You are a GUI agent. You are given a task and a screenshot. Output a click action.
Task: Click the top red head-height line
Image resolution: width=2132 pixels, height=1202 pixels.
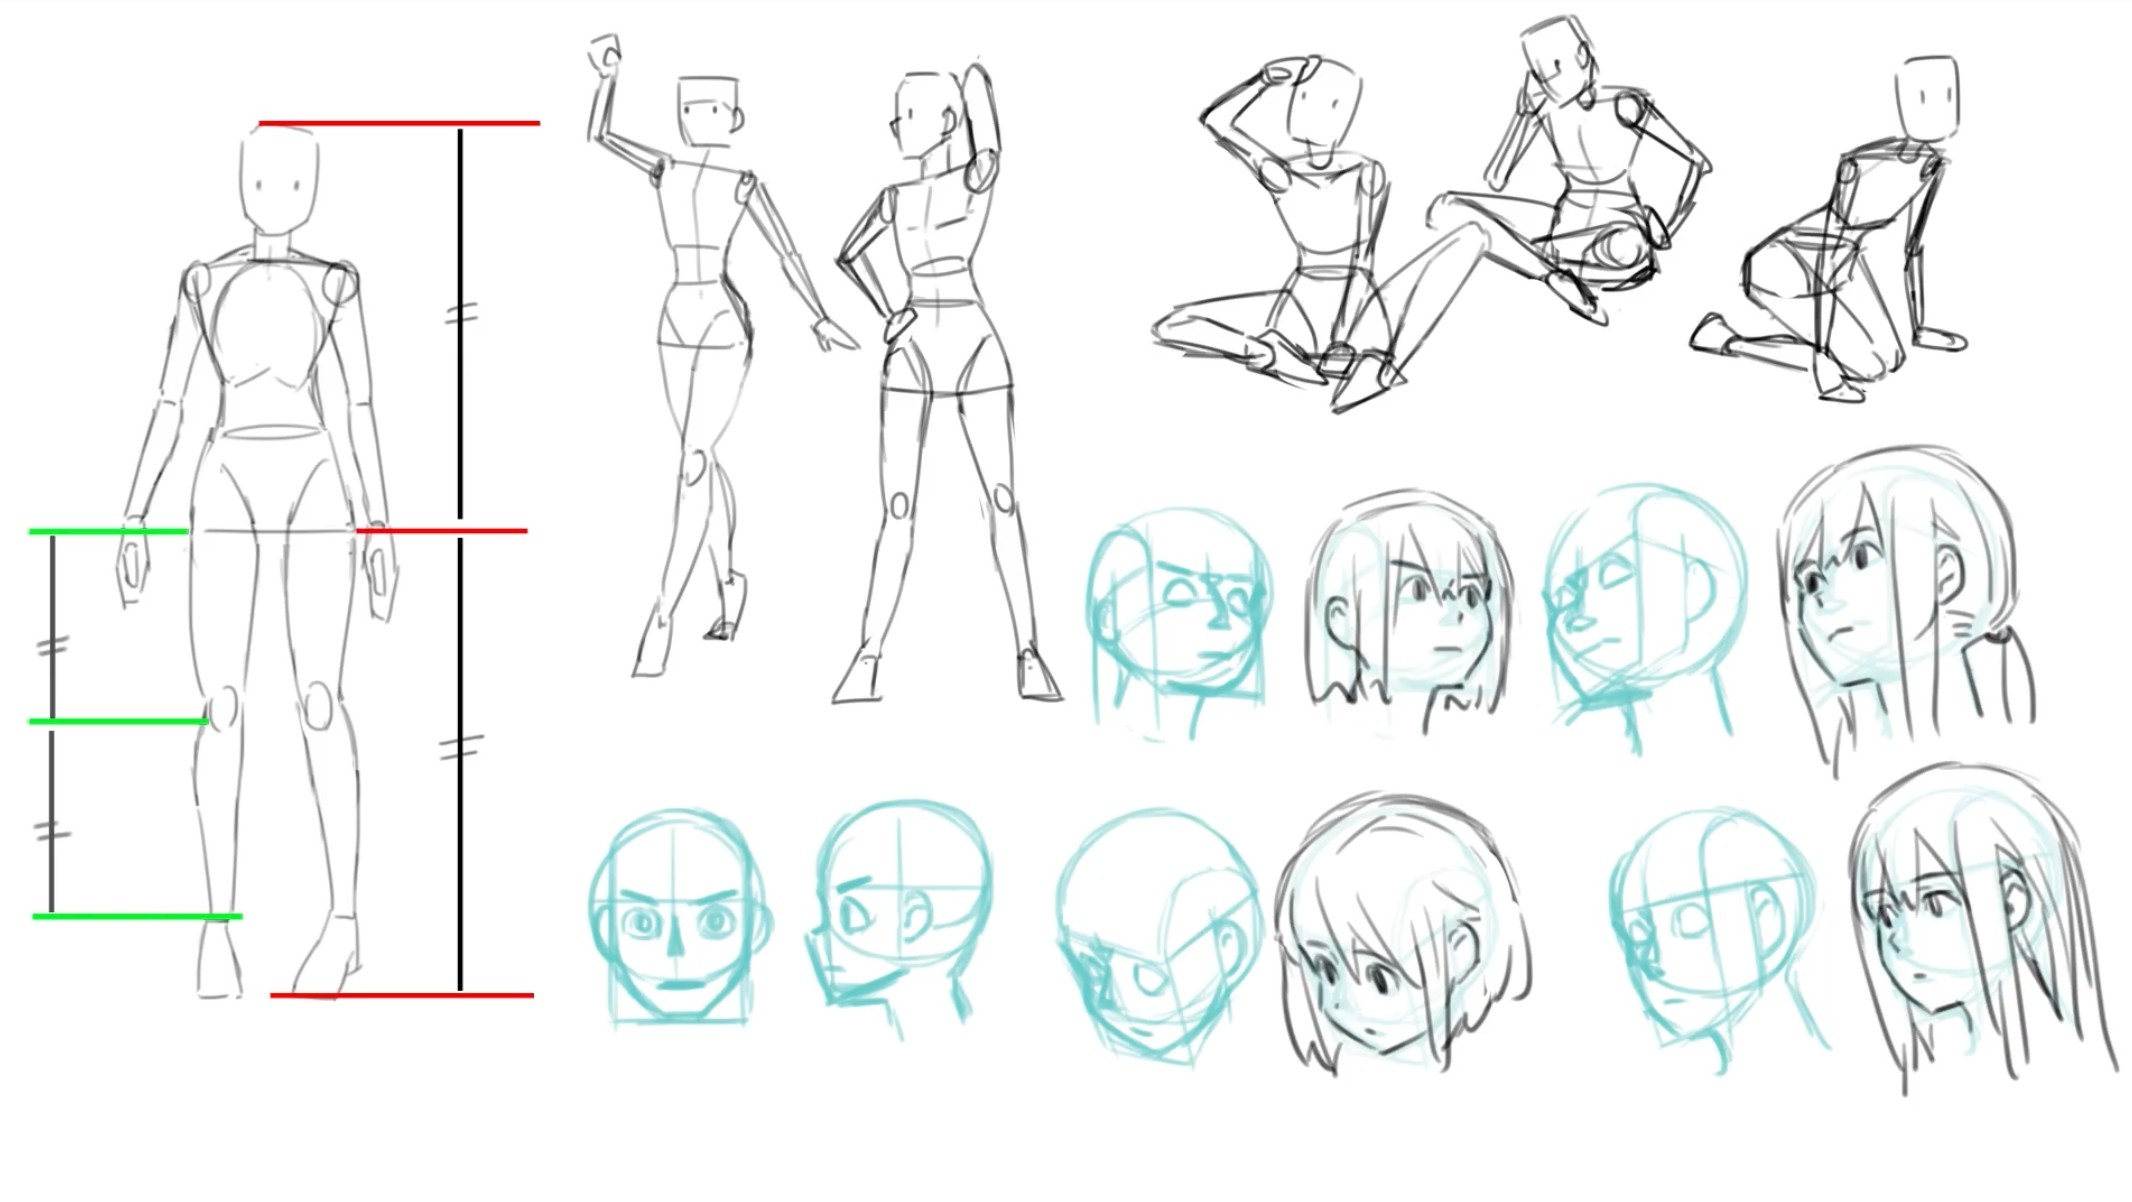pyautogui.click(x=399, y=124)
